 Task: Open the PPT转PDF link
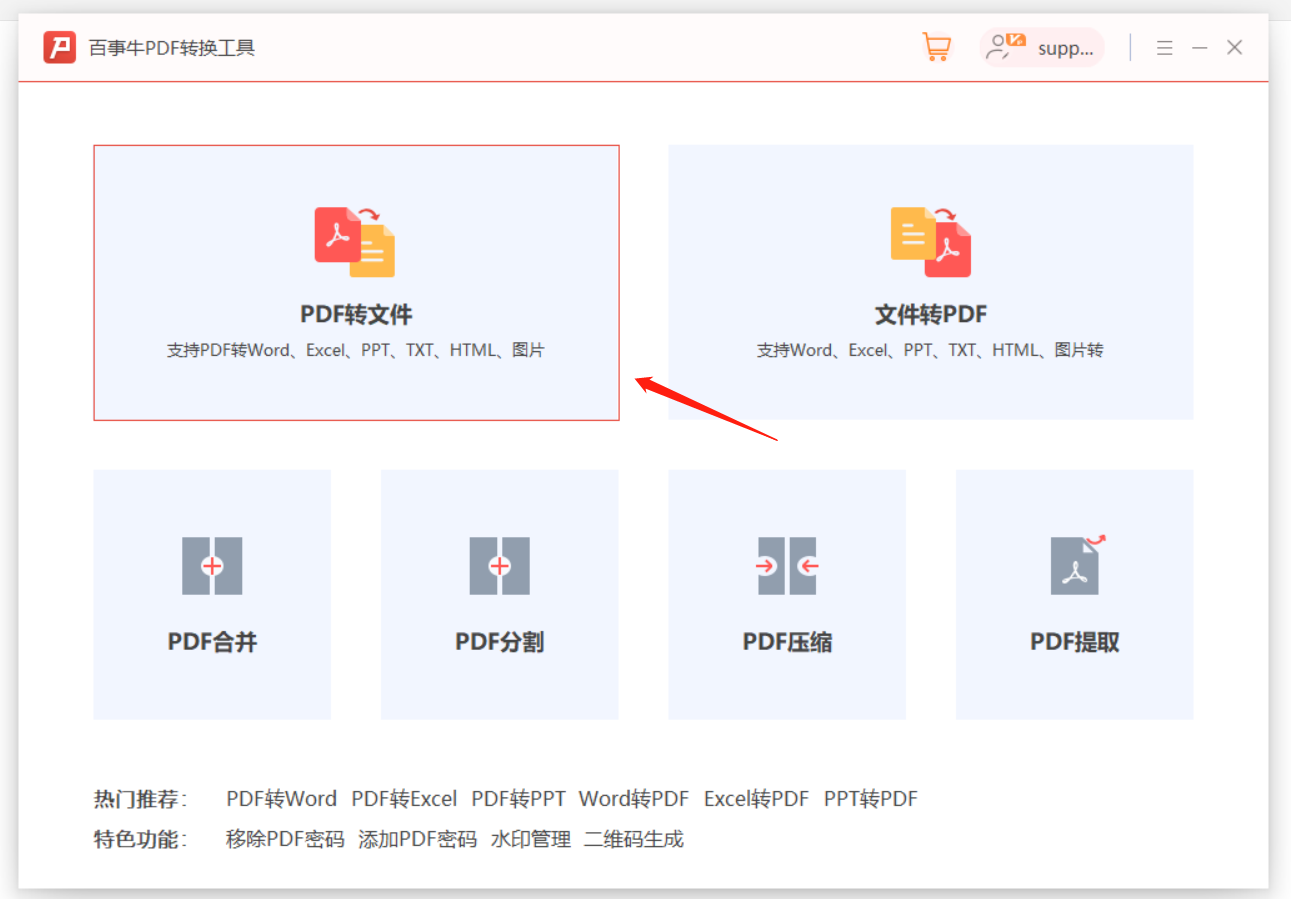coord(871,798)
